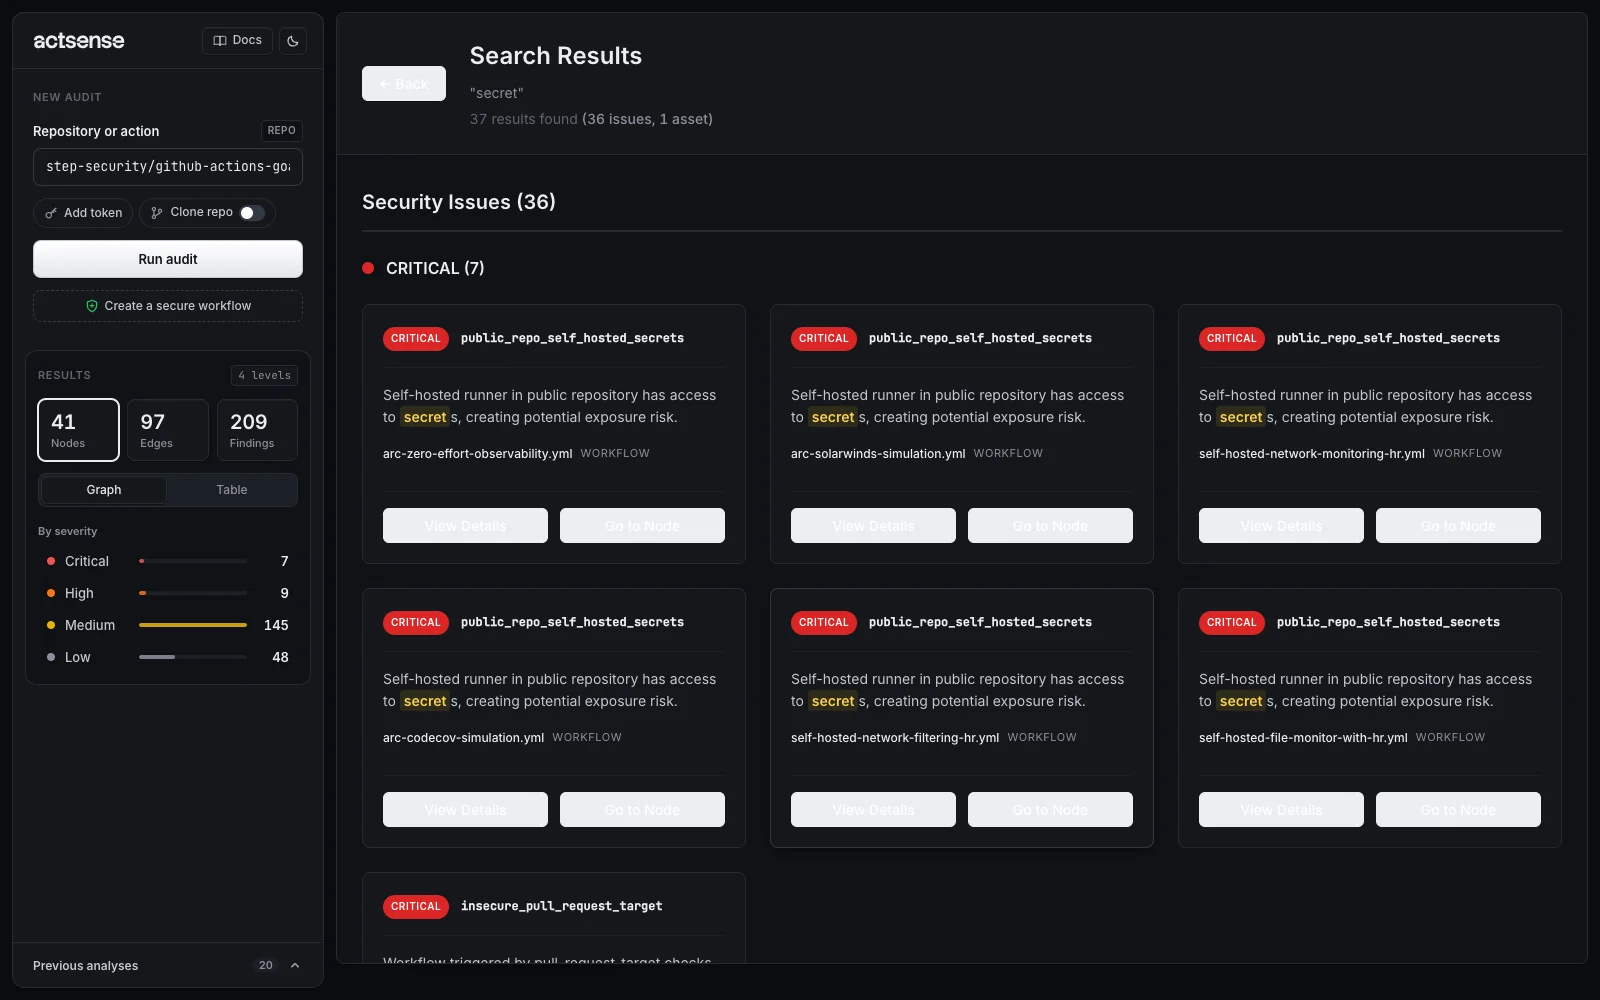Screen dimensions: 1600x1000
Task: Click the arc-codecov-simulation.yml file name
Action: 463,738
